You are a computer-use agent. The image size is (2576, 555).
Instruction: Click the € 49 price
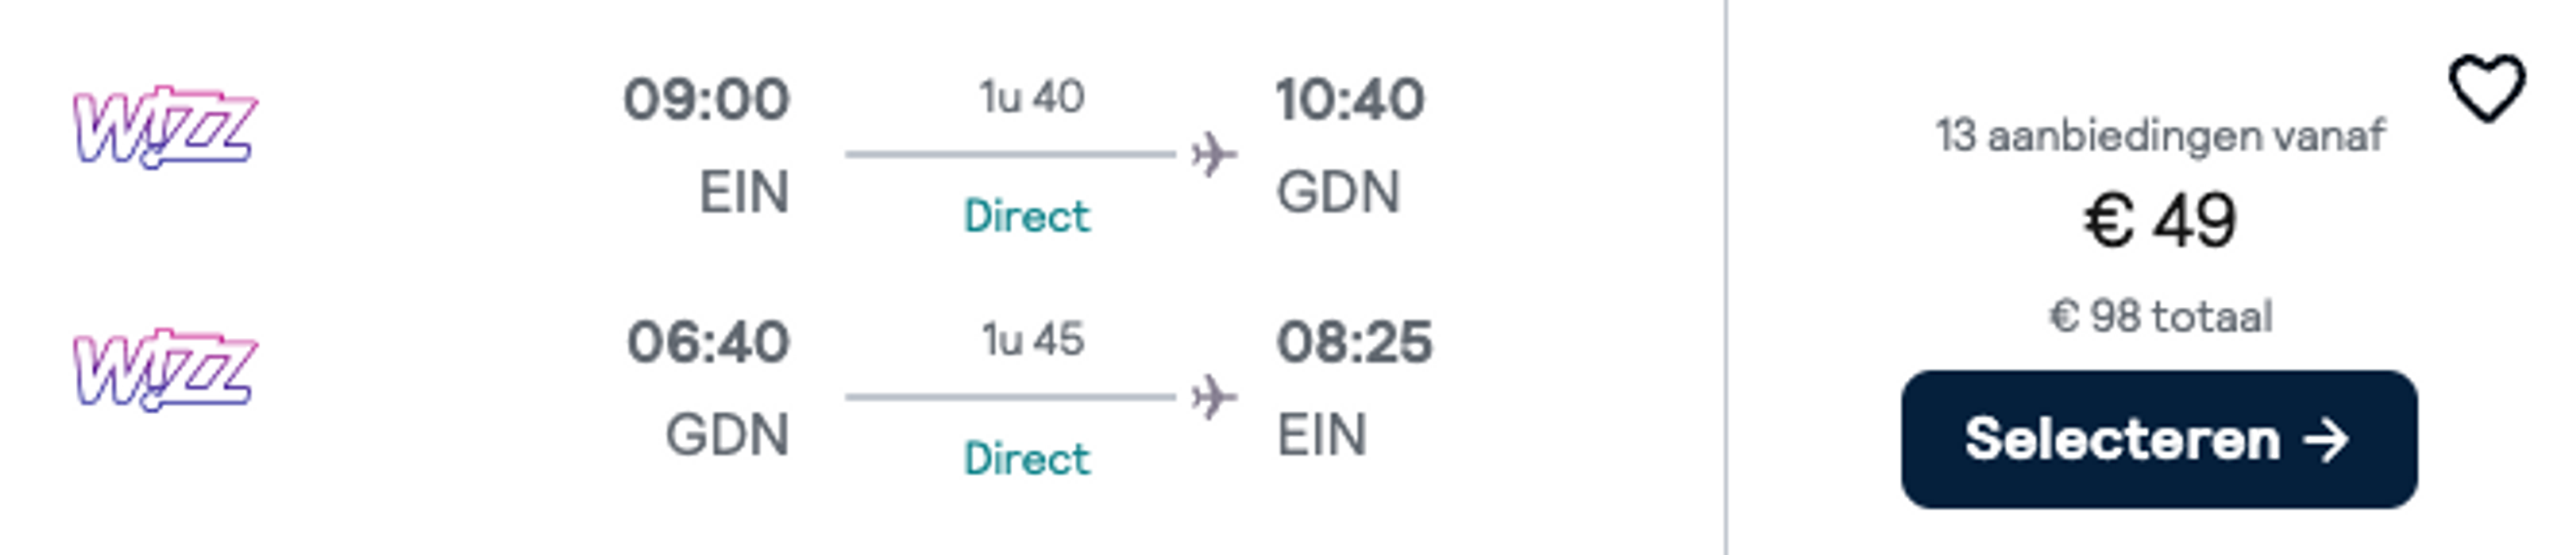coord(2160,221)
